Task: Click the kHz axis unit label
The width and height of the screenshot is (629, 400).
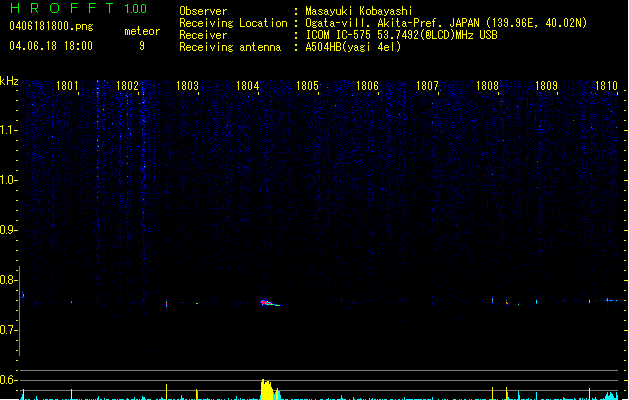Action: pyautogui.click(x=9, y=81)
